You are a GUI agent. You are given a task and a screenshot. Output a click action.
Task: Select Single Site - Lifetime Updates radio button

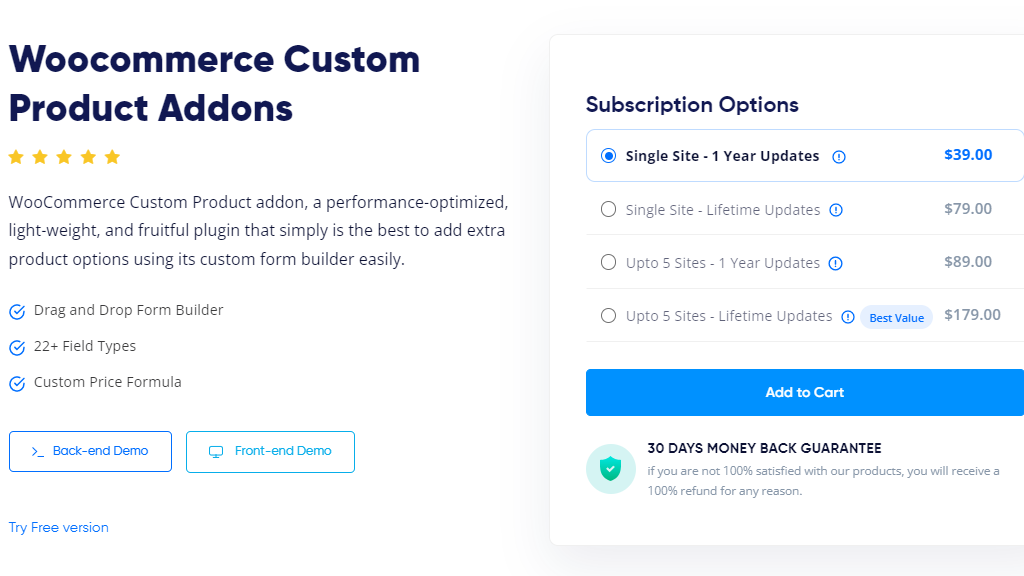click(x=608, y=209)
